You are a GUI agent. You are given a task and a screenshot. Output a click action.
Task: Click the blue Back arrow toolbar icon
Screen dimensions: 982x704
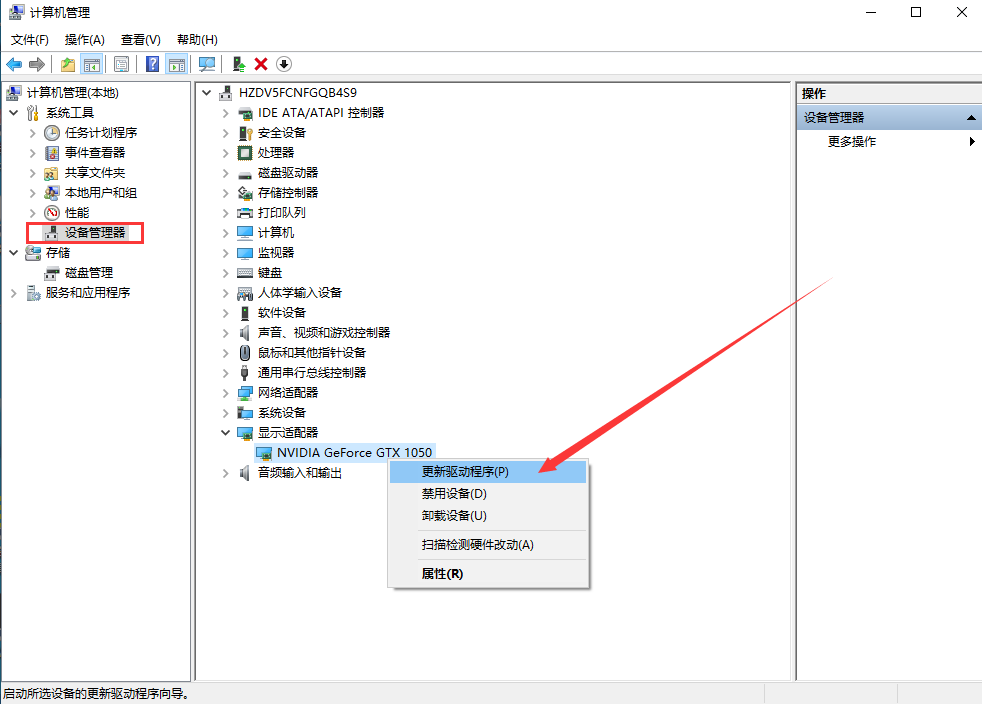point(14,64)
